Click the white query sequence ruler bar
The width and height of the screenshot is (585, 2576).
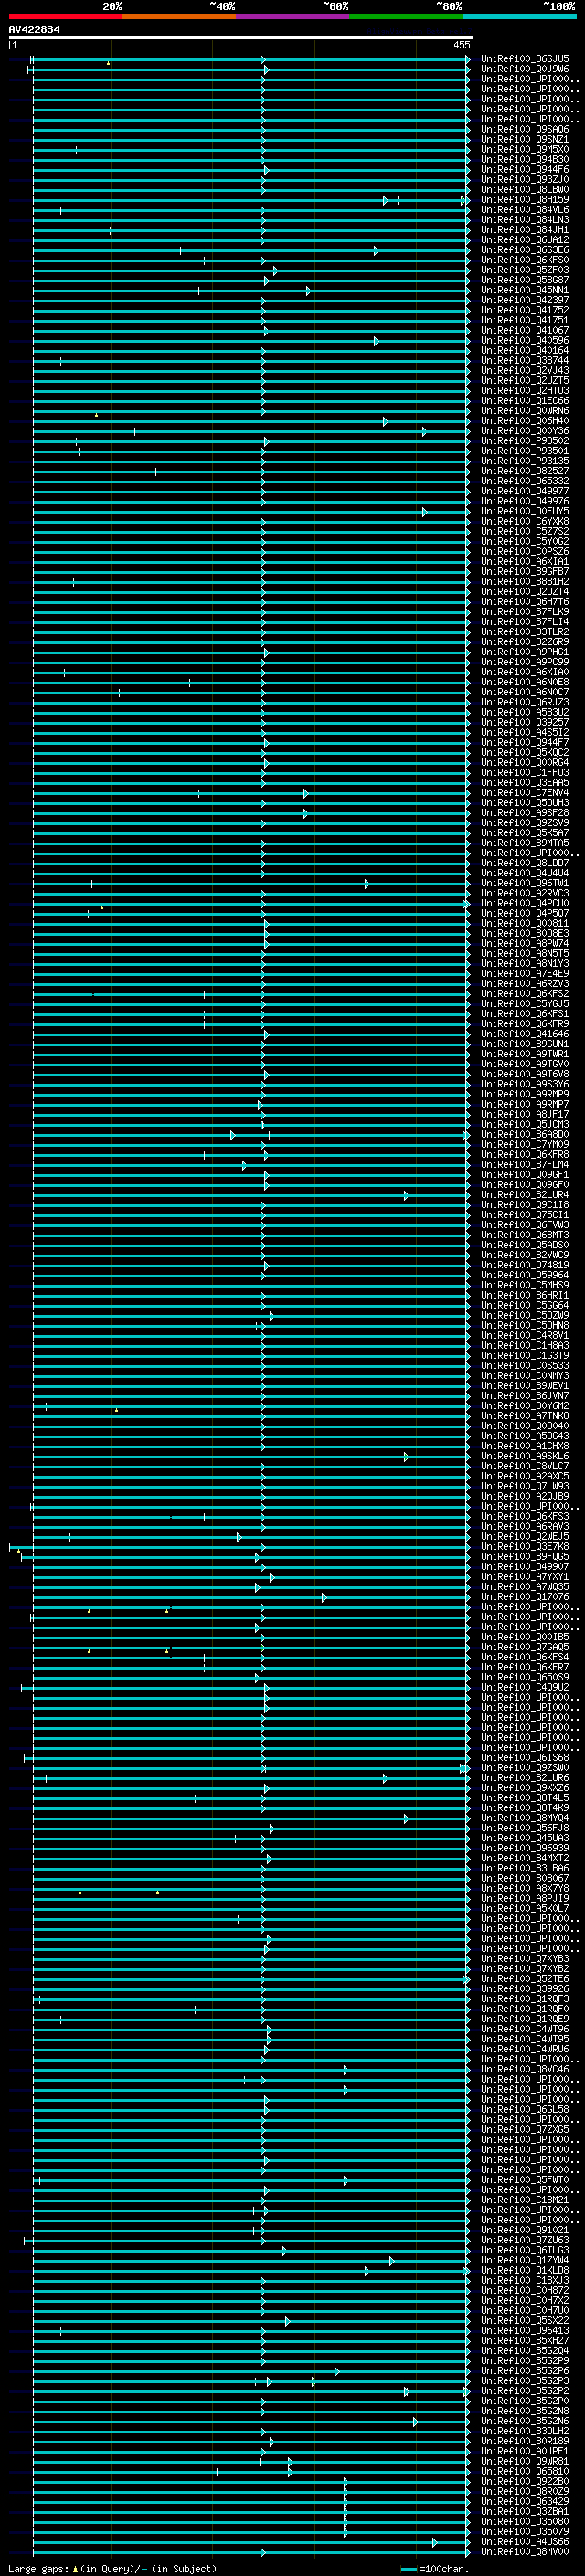click(241, 38)
